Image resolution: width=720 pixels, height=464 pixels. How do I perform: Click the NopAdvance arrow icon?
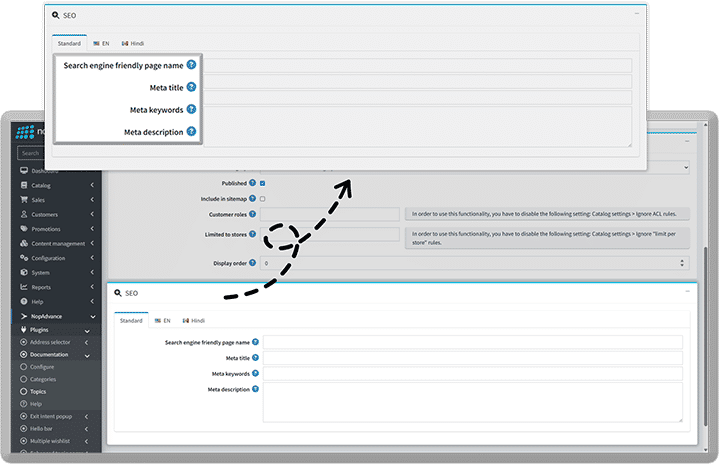coord(24,316)
